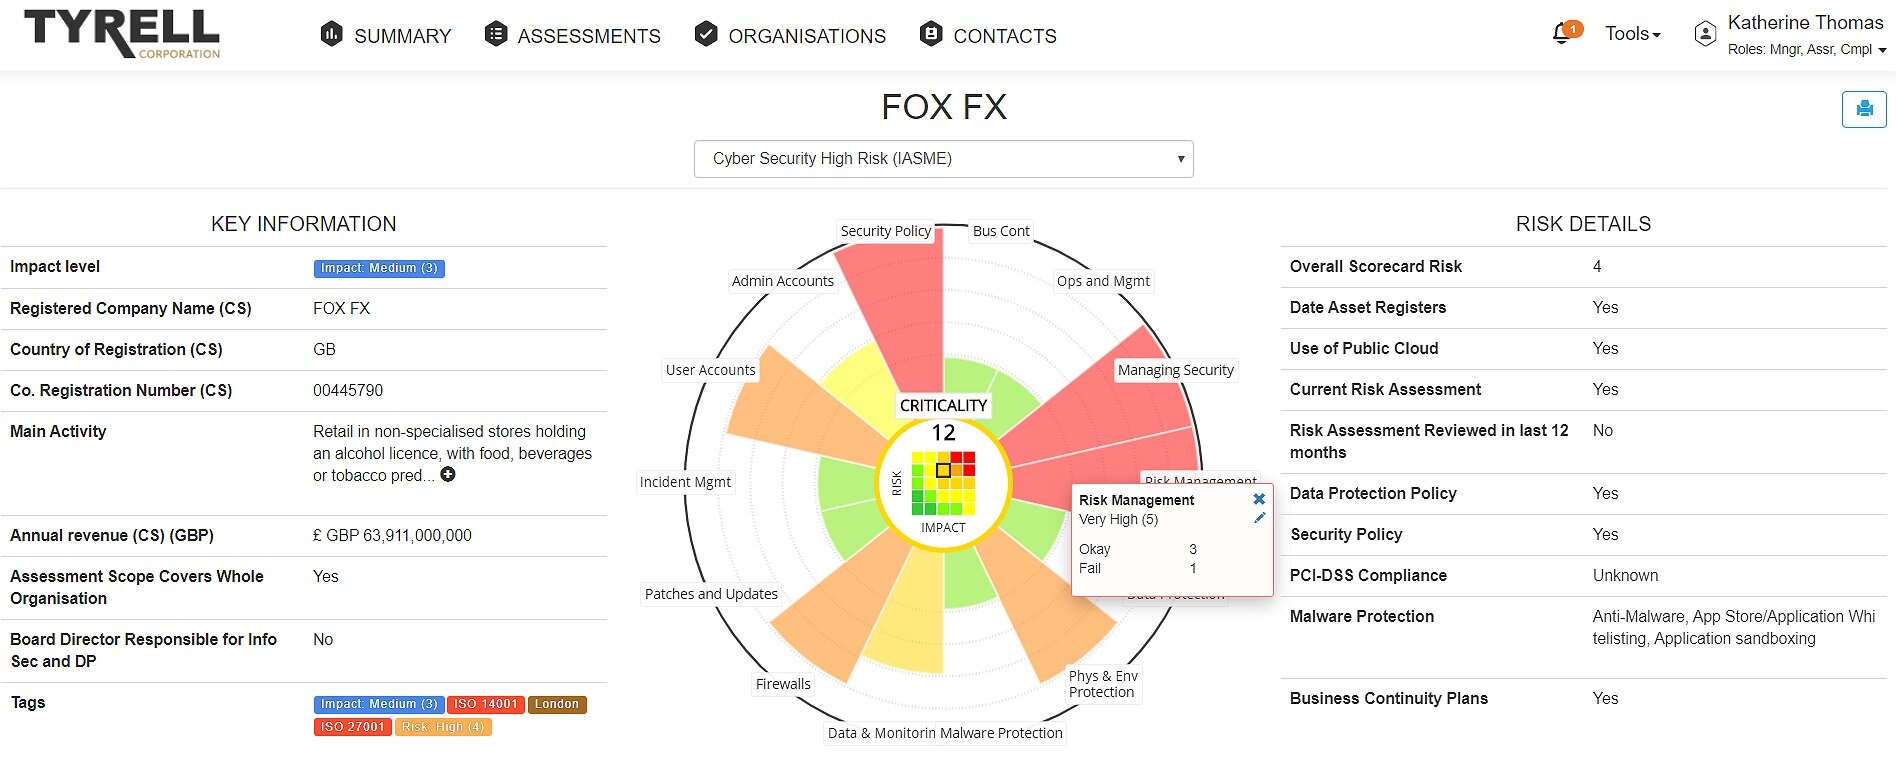
Task: Click the PCI-DSS Compliance Unknown value
Action: tap(1625, 576)
